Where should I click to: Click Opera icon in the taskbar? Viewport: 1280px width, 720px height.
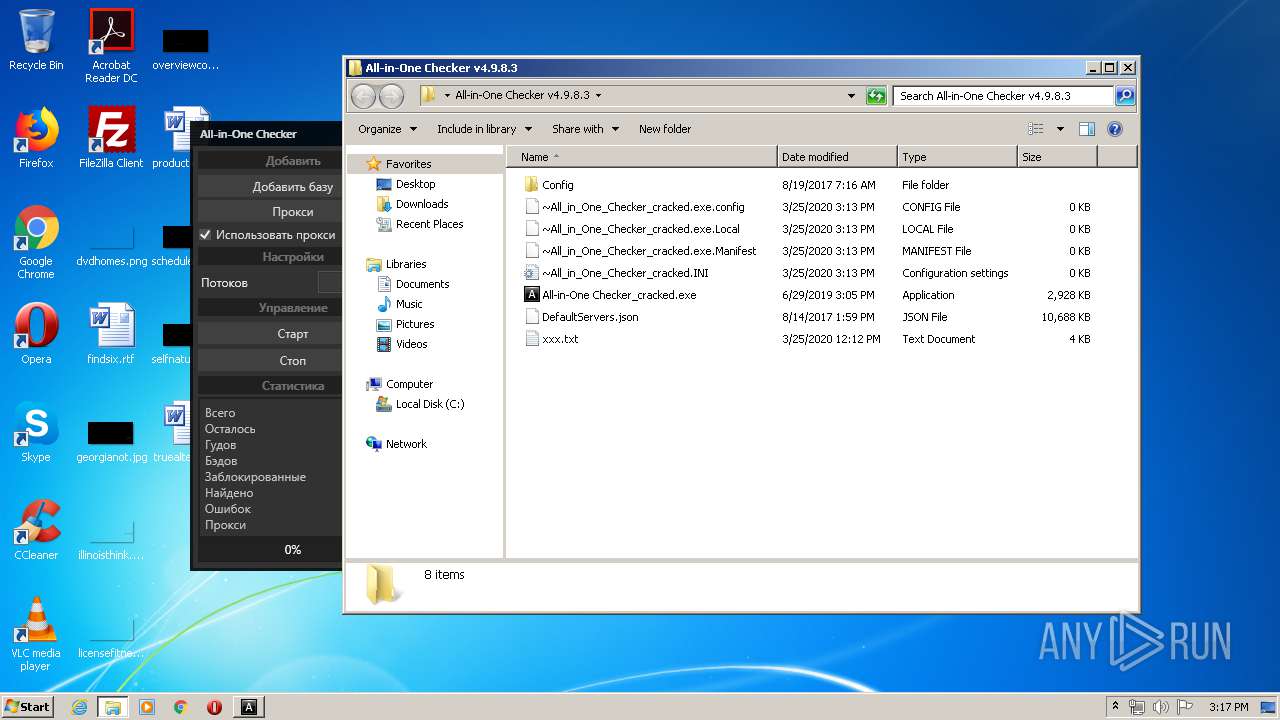point(214,707)
